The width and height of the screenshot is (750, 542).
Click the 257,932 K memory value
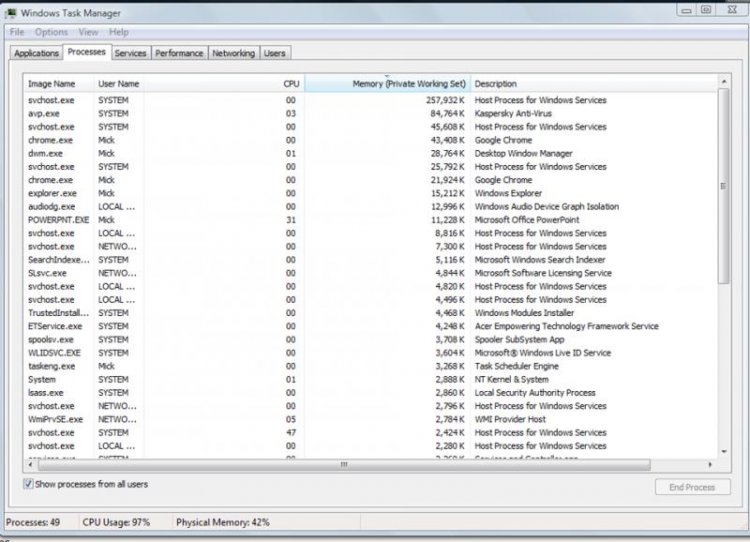(445, 100)
